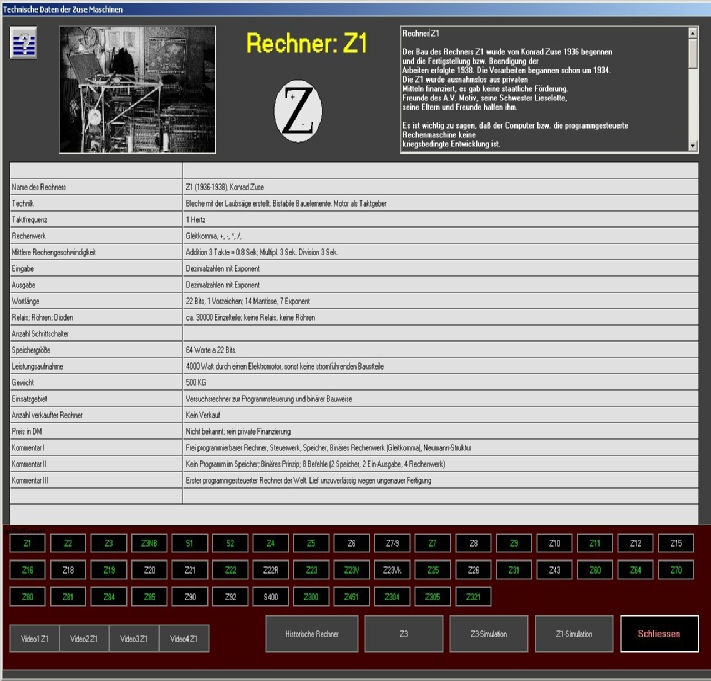Play Video3 Z1
This screenshot has width=711, height=681.
134,638
